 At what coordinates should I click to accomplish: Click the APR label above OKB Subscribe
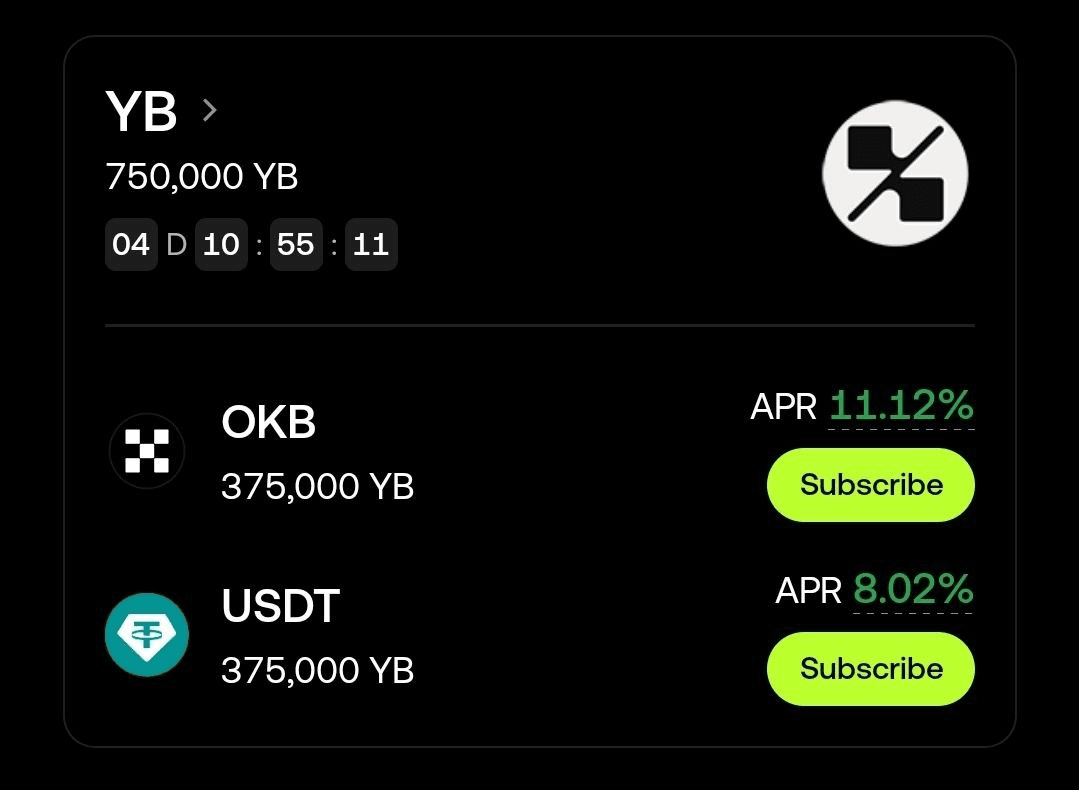point(784,407)
